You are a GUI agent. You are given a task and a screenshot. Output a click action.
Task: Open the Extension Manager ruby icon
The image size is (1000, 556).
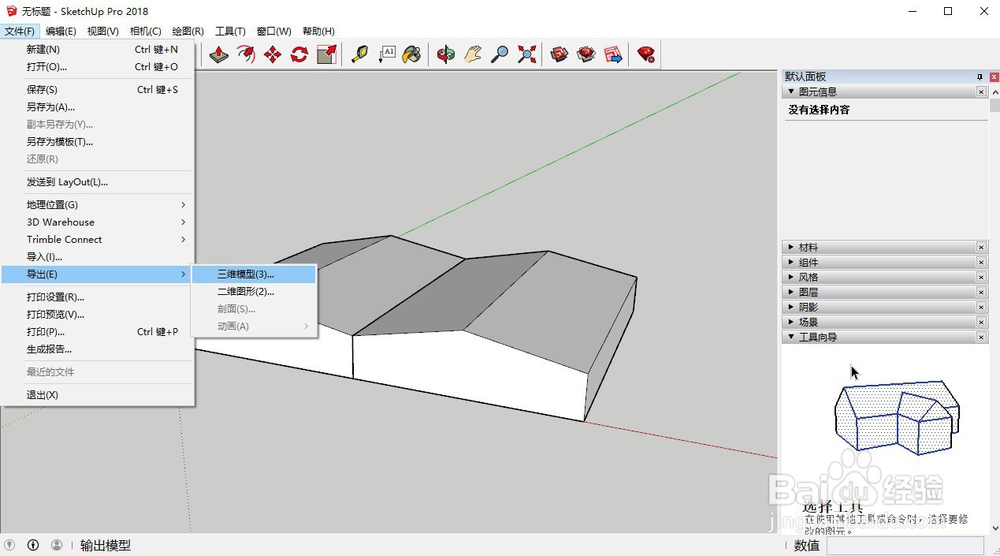(x=646, y=54)
